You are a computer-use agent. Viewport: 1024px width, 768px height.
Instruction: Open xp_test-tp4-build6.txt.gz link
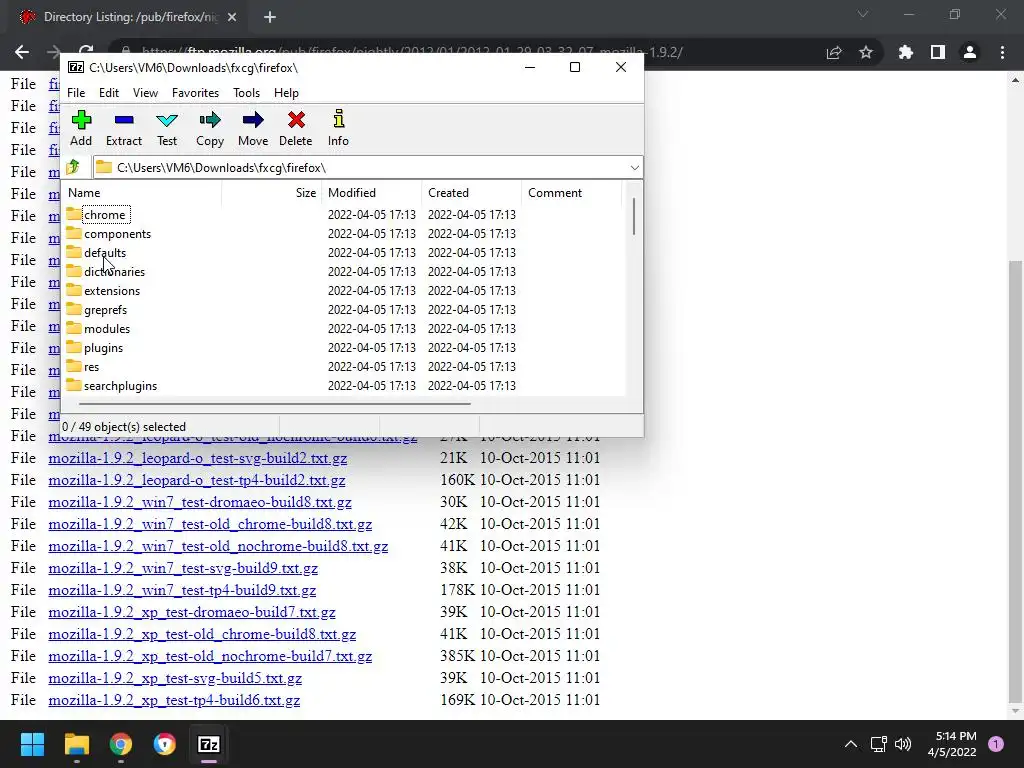click(174, 700)
